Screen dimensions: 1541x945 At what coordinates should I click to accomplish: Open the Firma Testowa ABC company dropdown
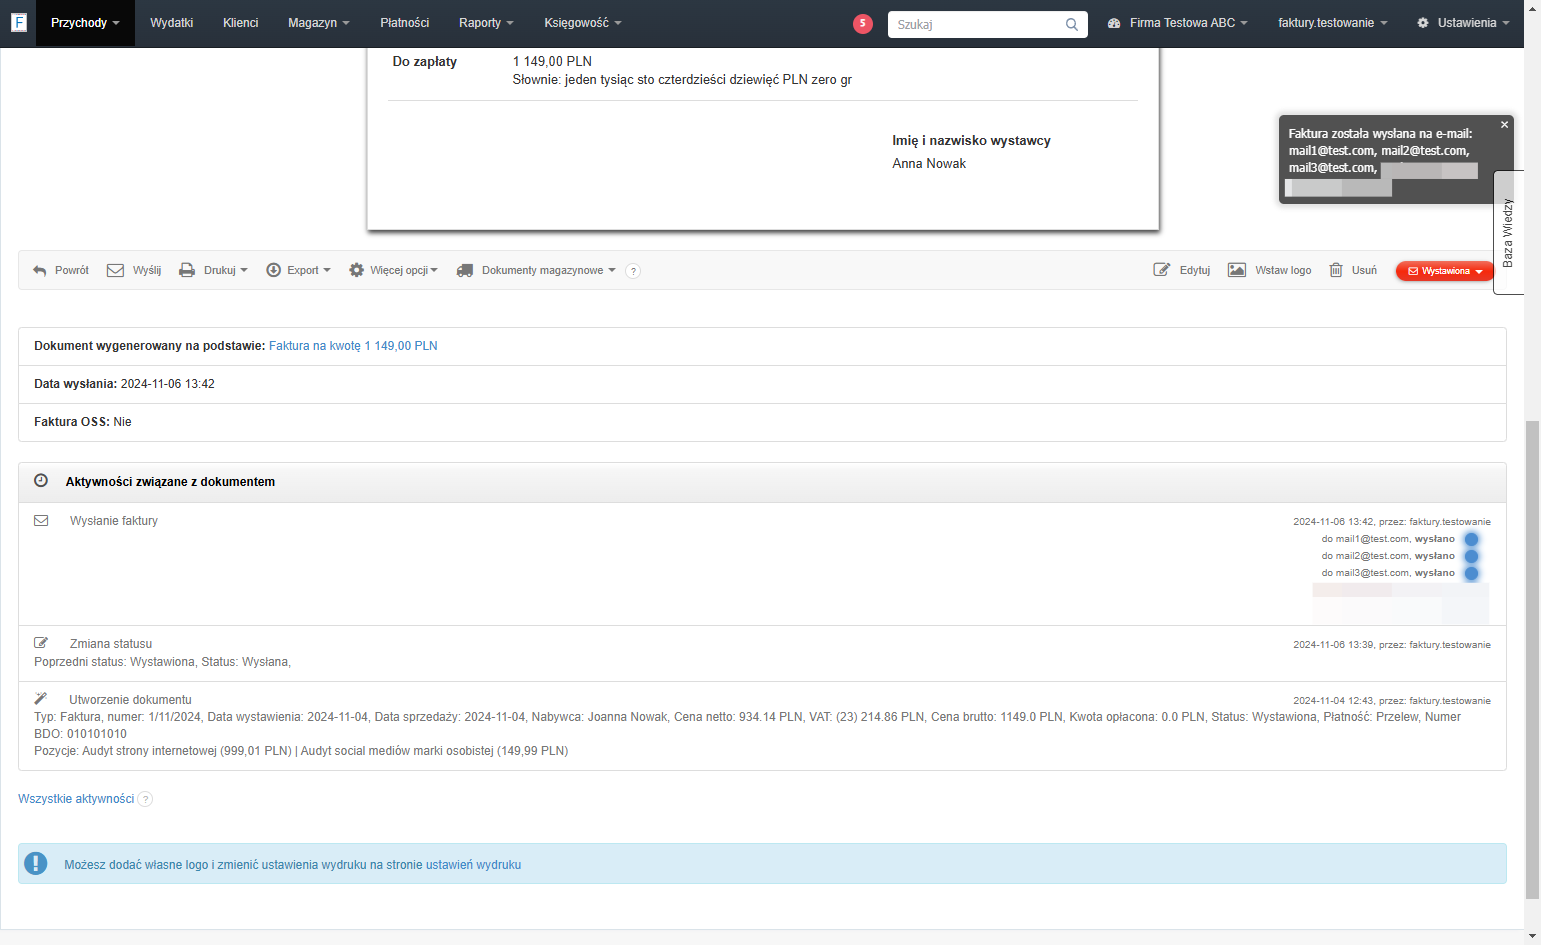pos(1177,23)
